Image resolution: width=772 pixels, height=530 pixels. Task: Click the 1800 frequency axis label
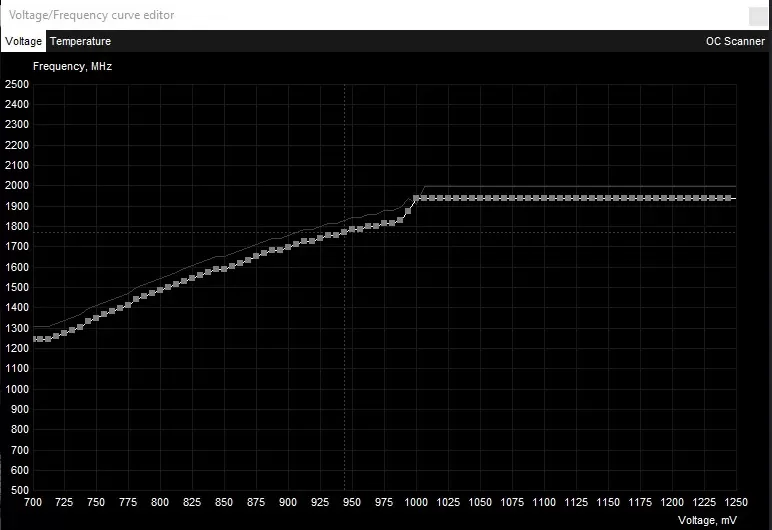pyautogui.click(x=17, y=227)
